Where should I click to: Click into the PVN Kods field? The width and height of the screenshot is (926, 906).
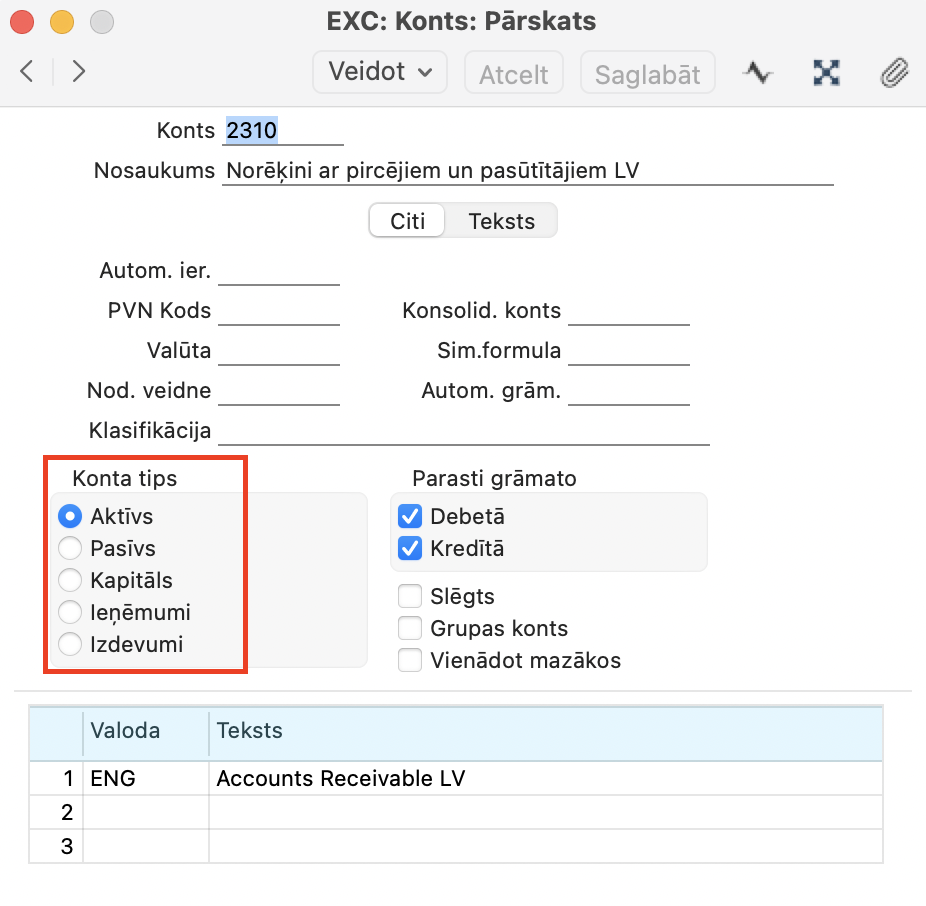click(278, 311)
